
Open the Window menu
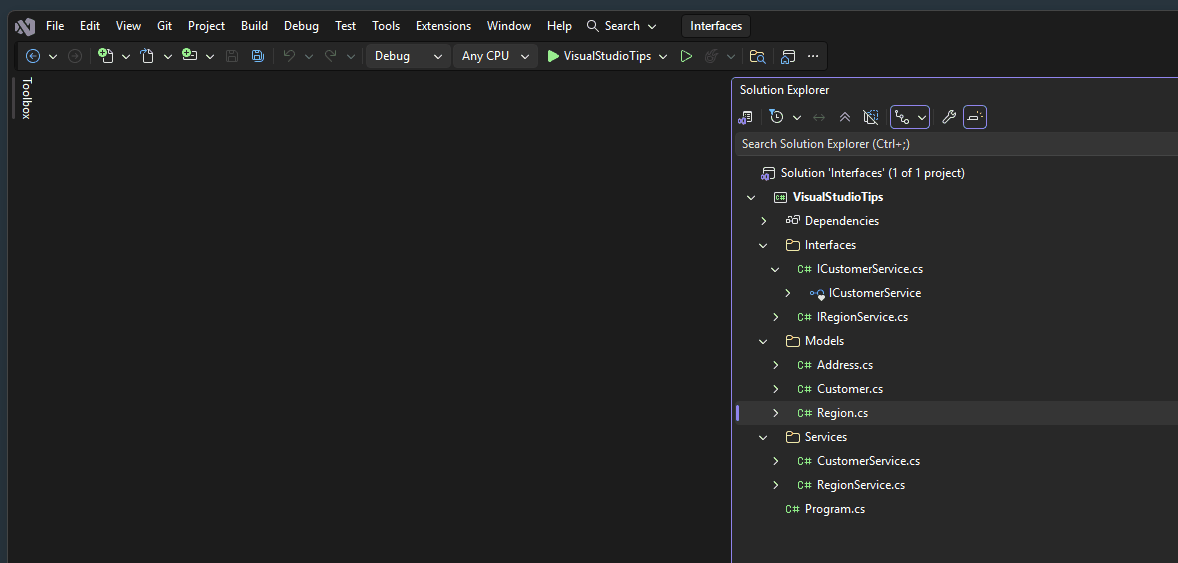(509, 26)
